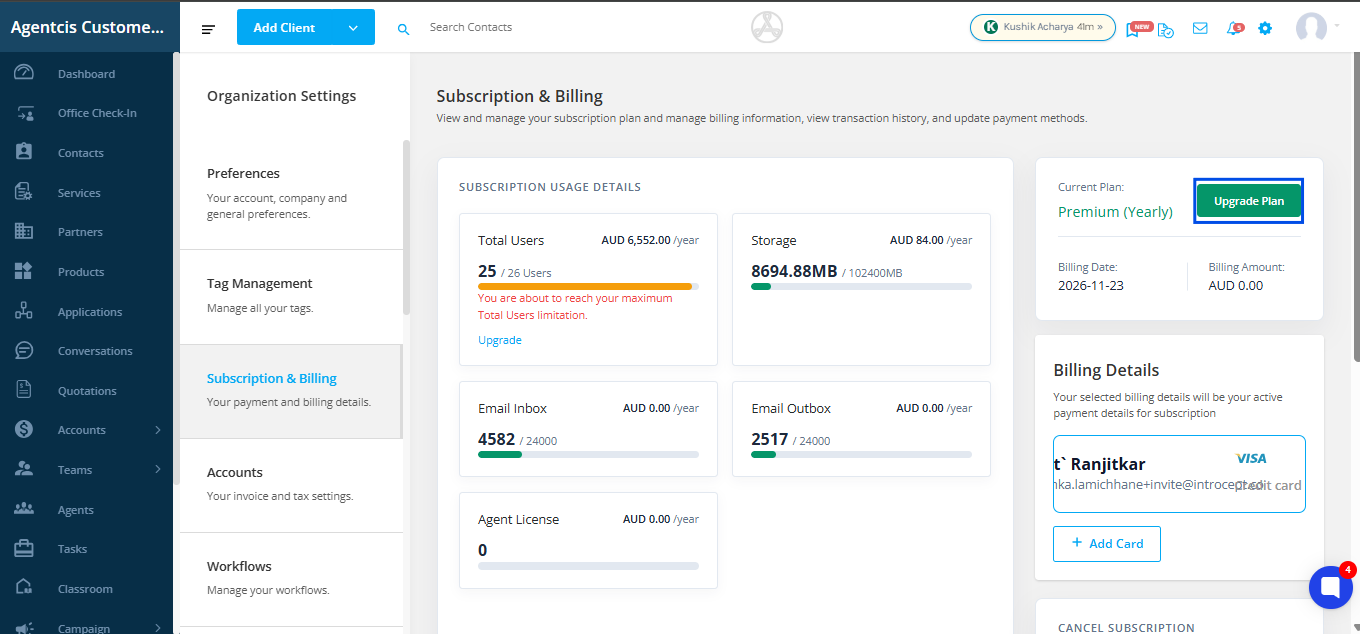Click the Upgrade link under Total Users
The image size is (1360, 634).
pos(500,340)
